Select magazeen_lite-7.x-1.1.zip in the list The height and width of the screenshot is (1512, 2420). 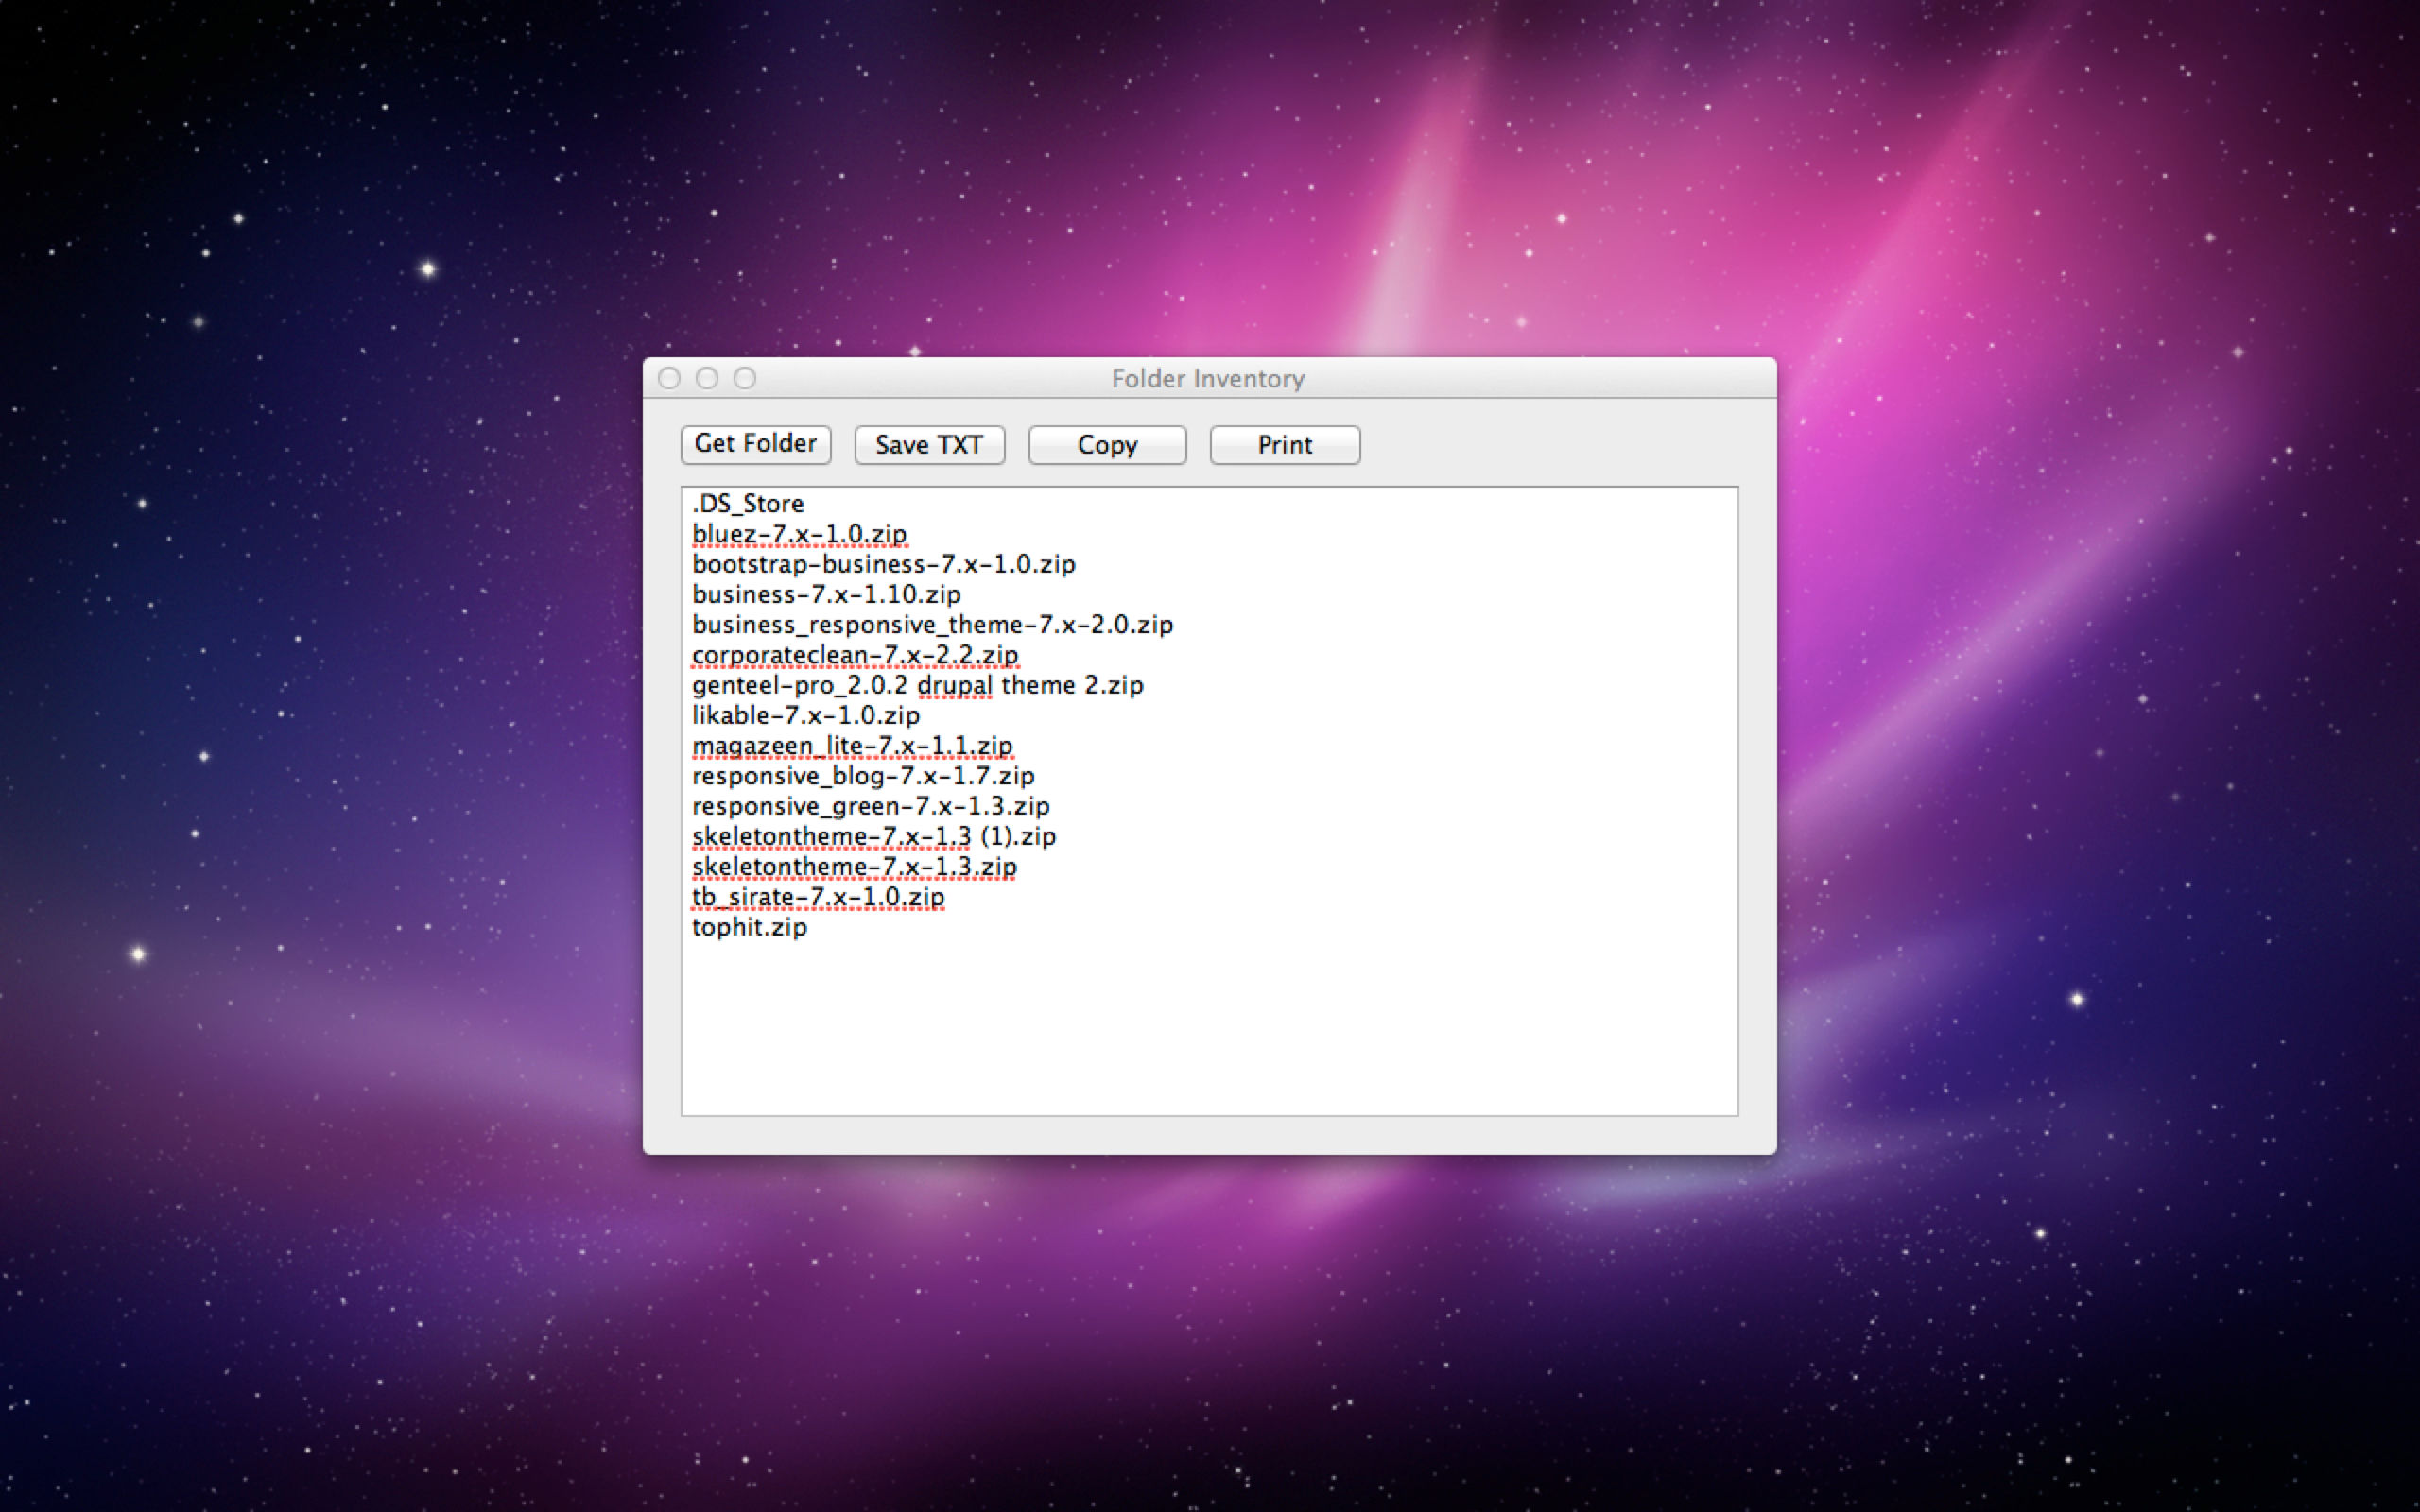click(x=853, y=745)
